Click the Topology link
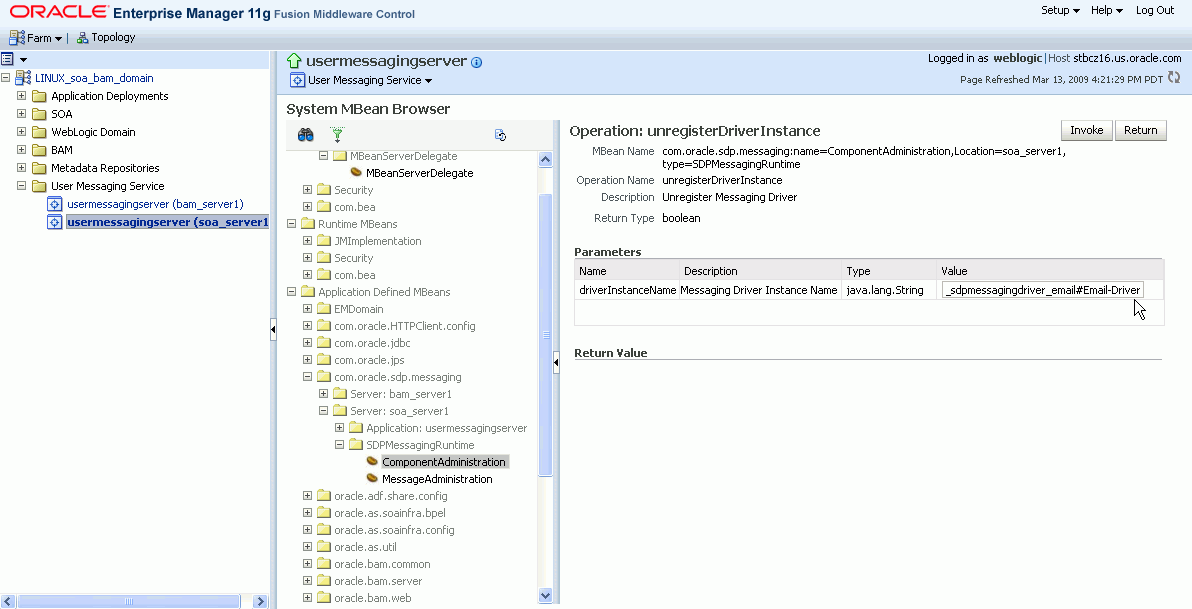This screenshot has height=609, width=1192. (x=113, y=37)
